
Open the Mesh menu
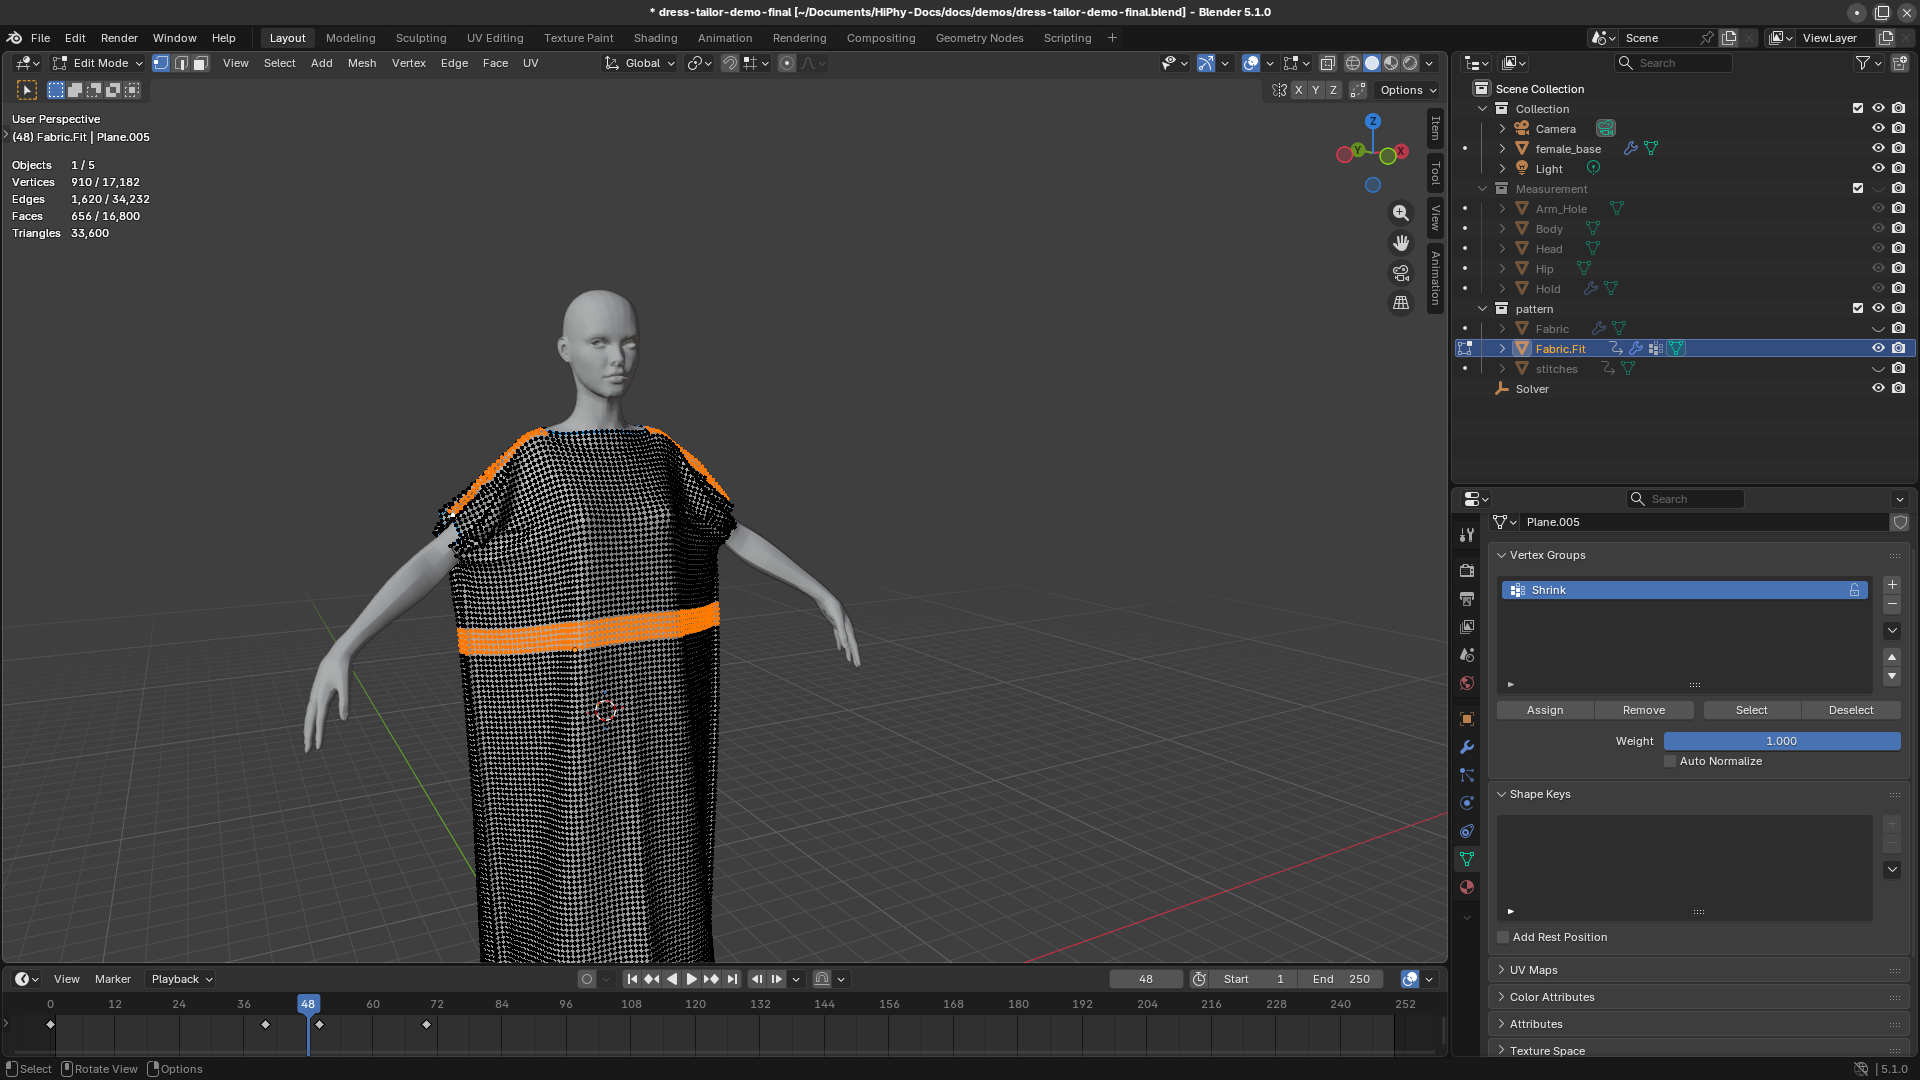click(x=361, y=63)
